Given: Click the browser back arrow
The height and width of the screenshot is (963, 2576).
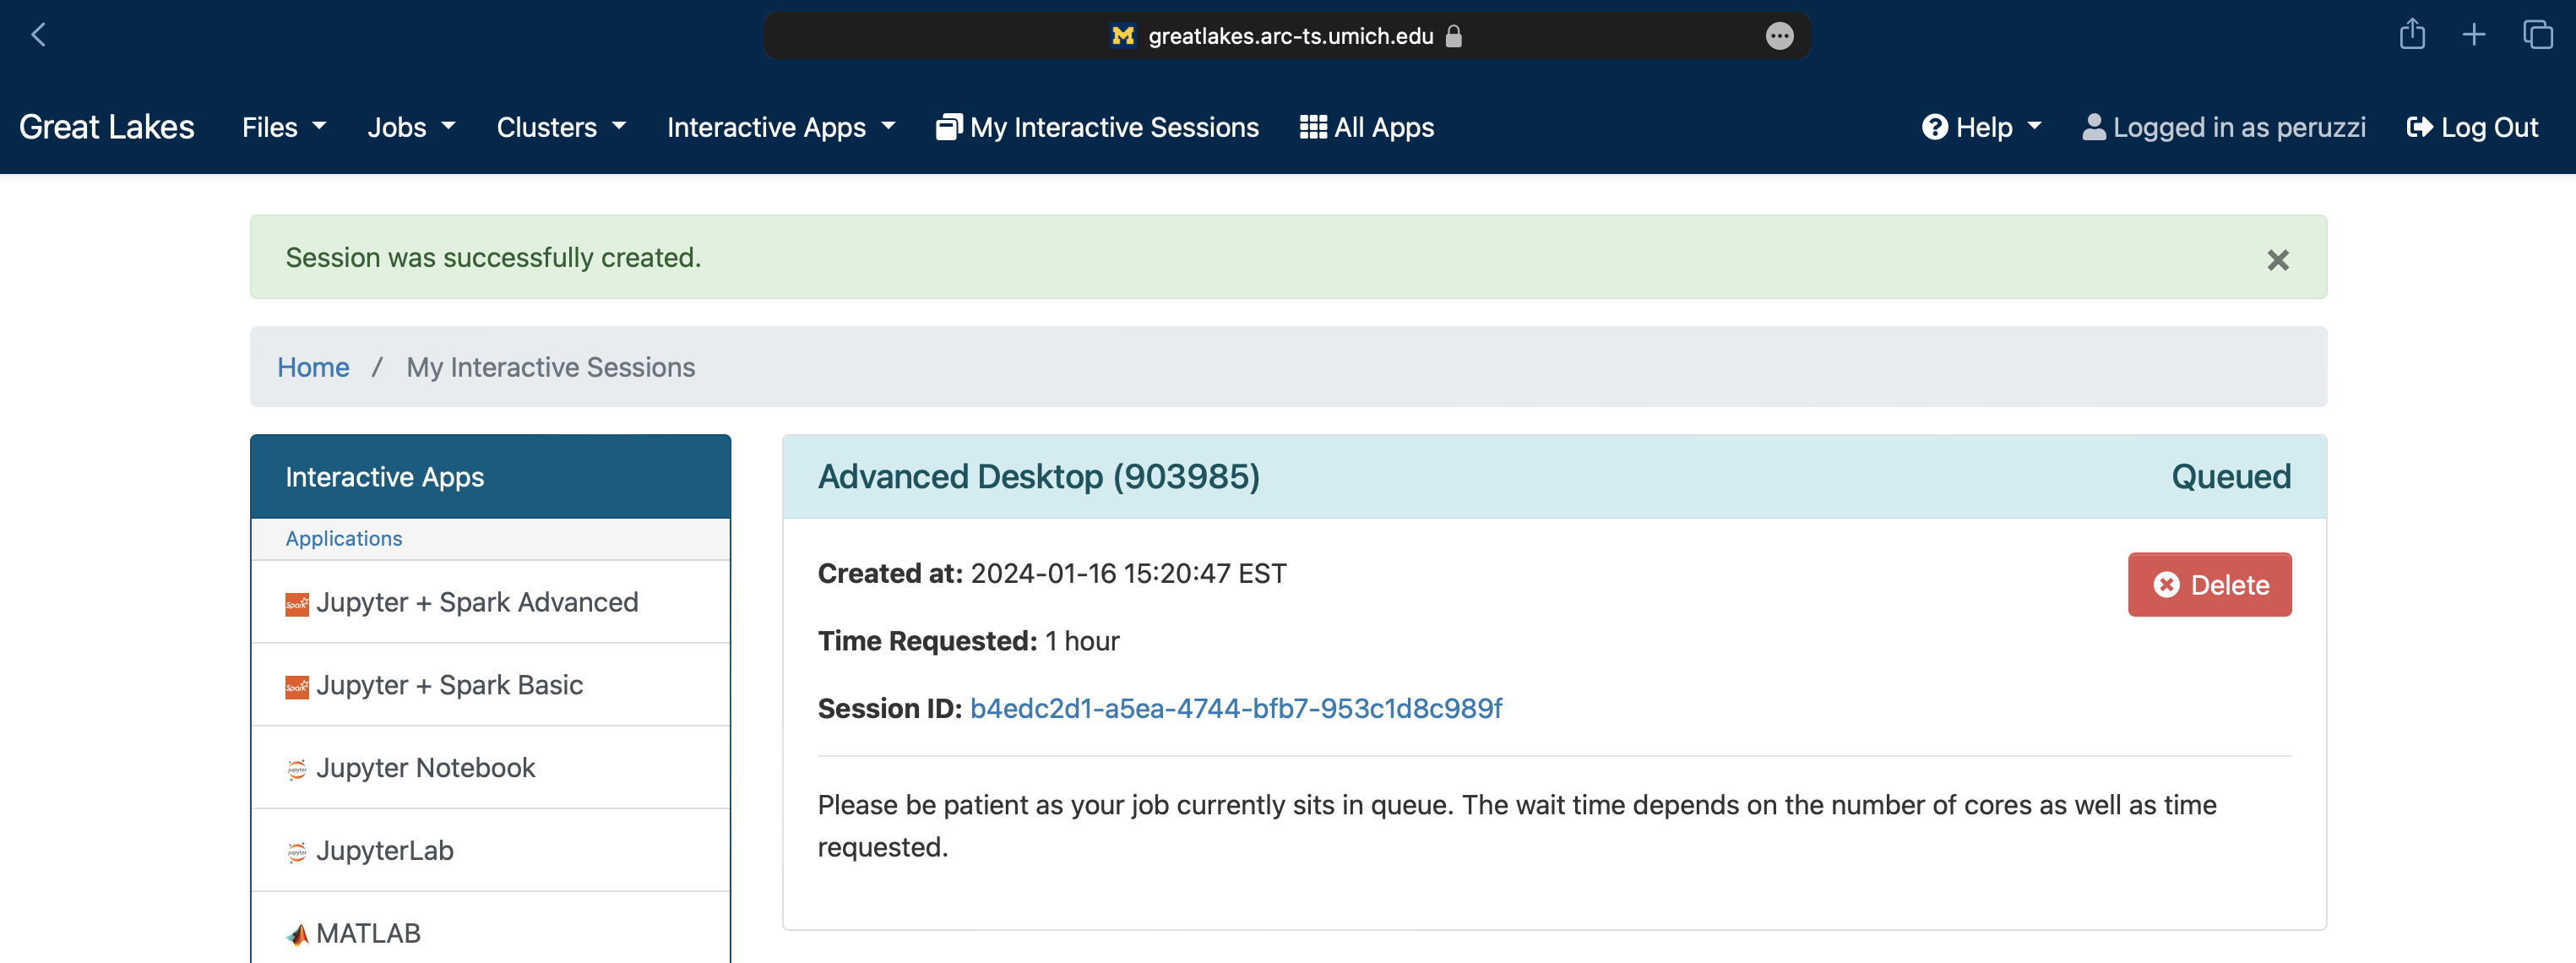Looking at the screenshot, I should [38, 35].
